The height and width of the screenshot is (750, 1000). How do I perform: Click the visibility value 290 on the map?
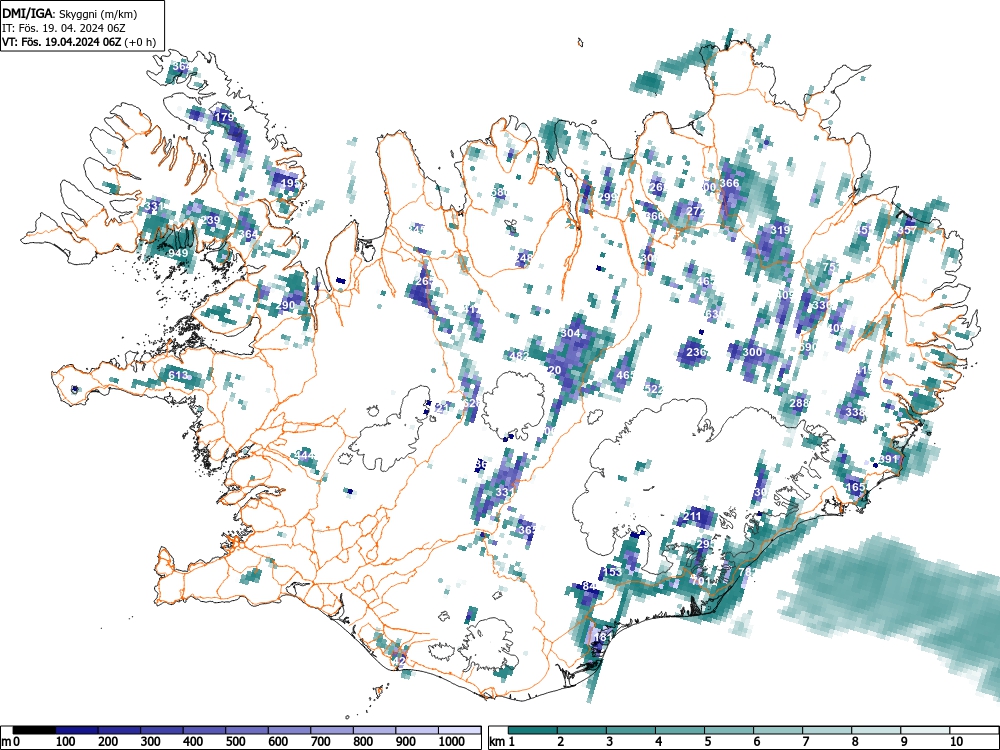[x=286, y=305]
